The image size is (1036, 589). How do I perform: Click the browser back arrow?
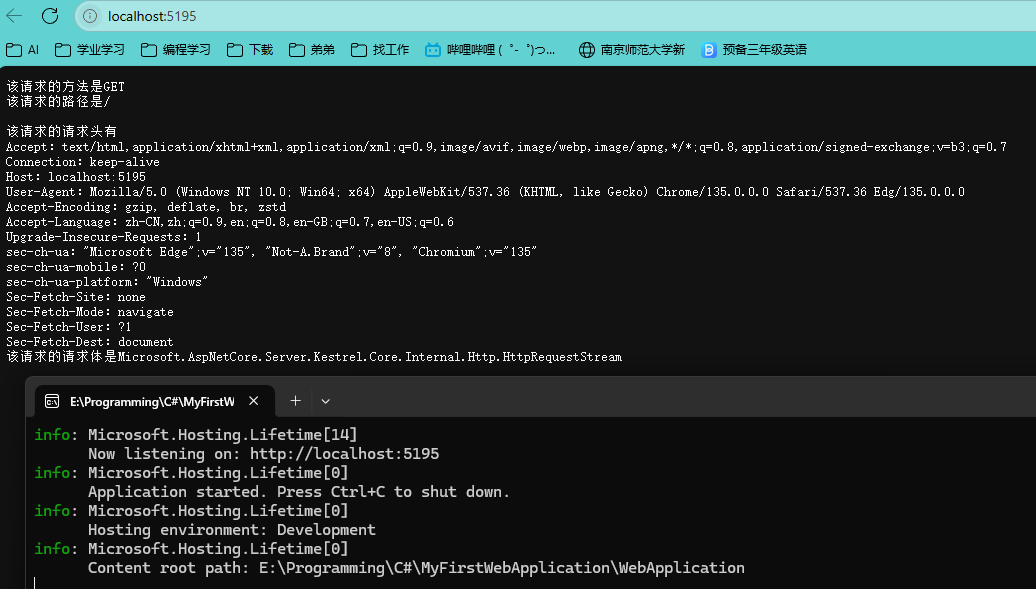click(15, 16)
